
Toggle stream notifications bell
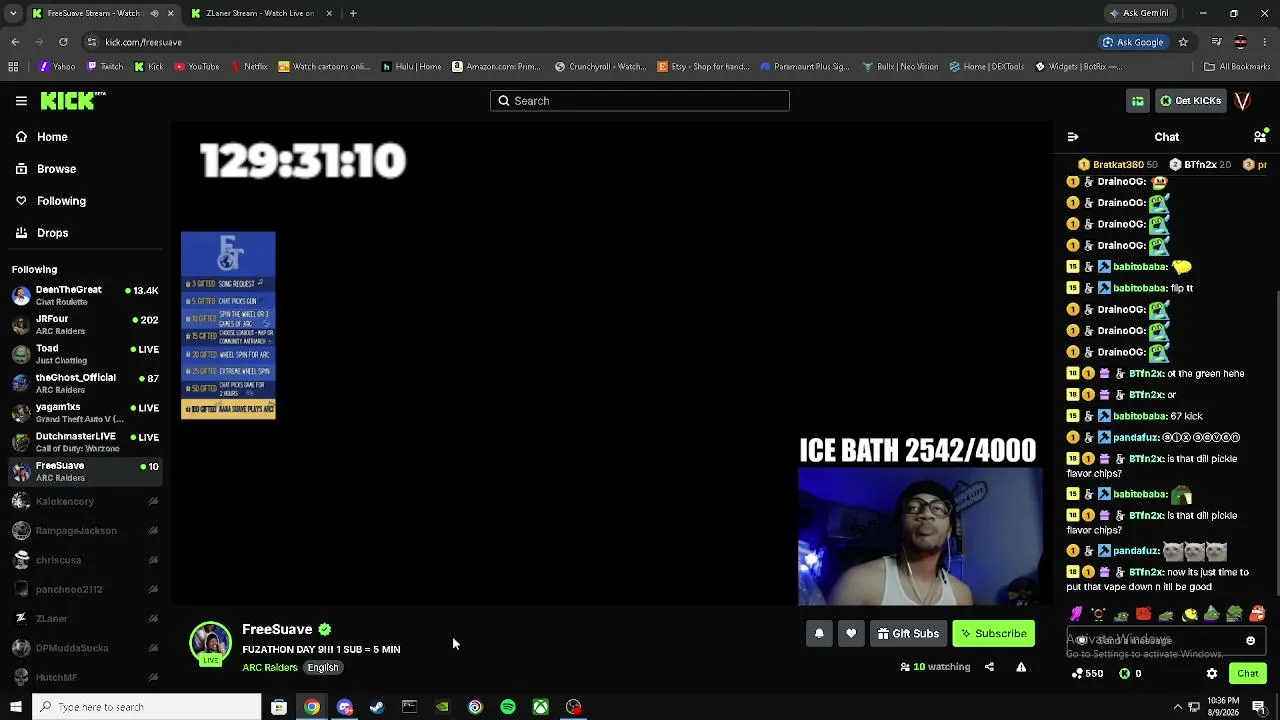coord(819,633)
